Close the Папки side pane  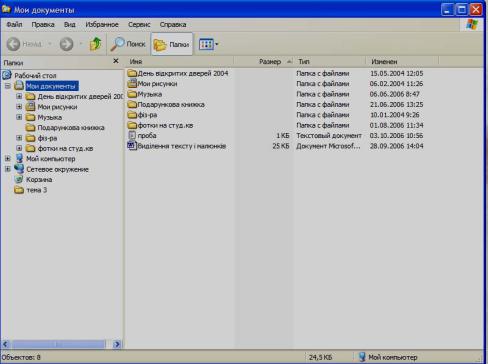point(116,61)
